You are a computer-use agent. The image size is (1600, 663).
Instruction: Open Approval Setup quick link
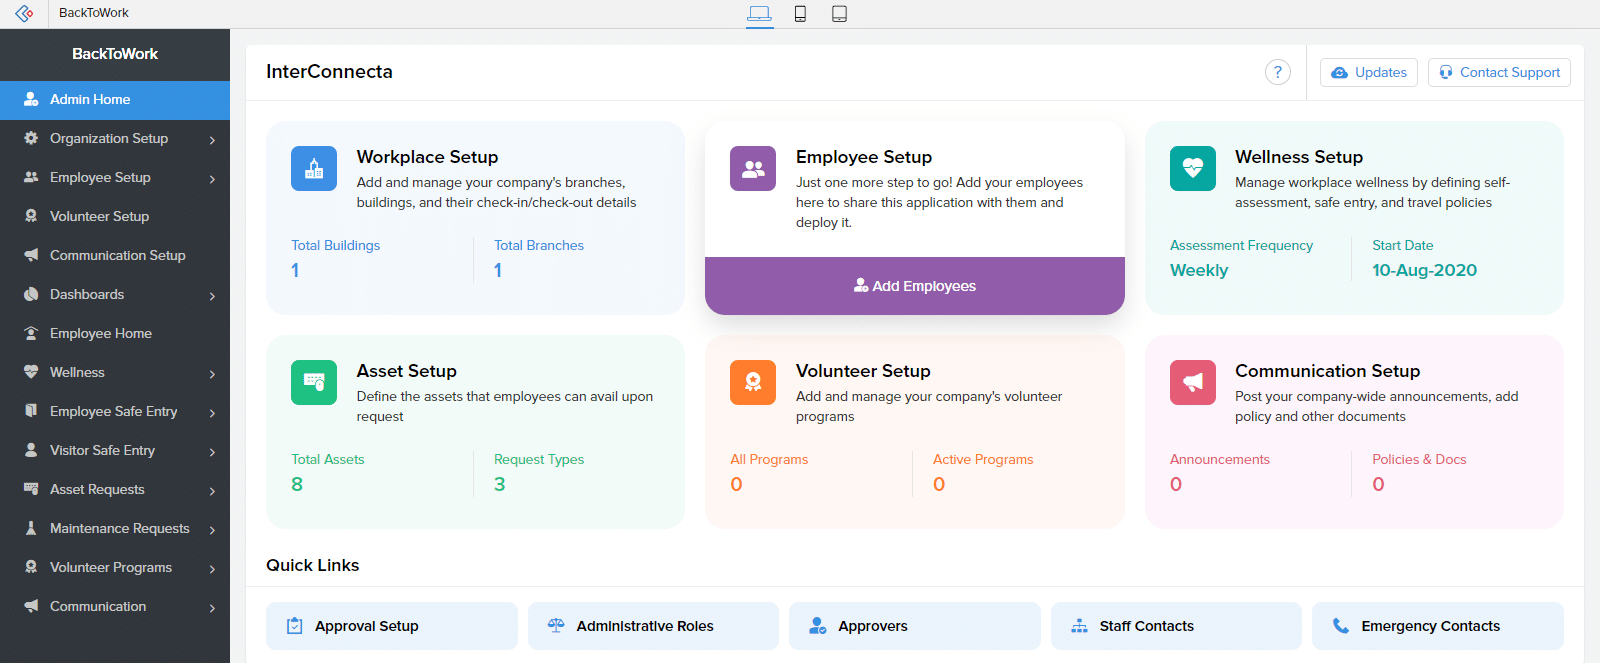392,626
